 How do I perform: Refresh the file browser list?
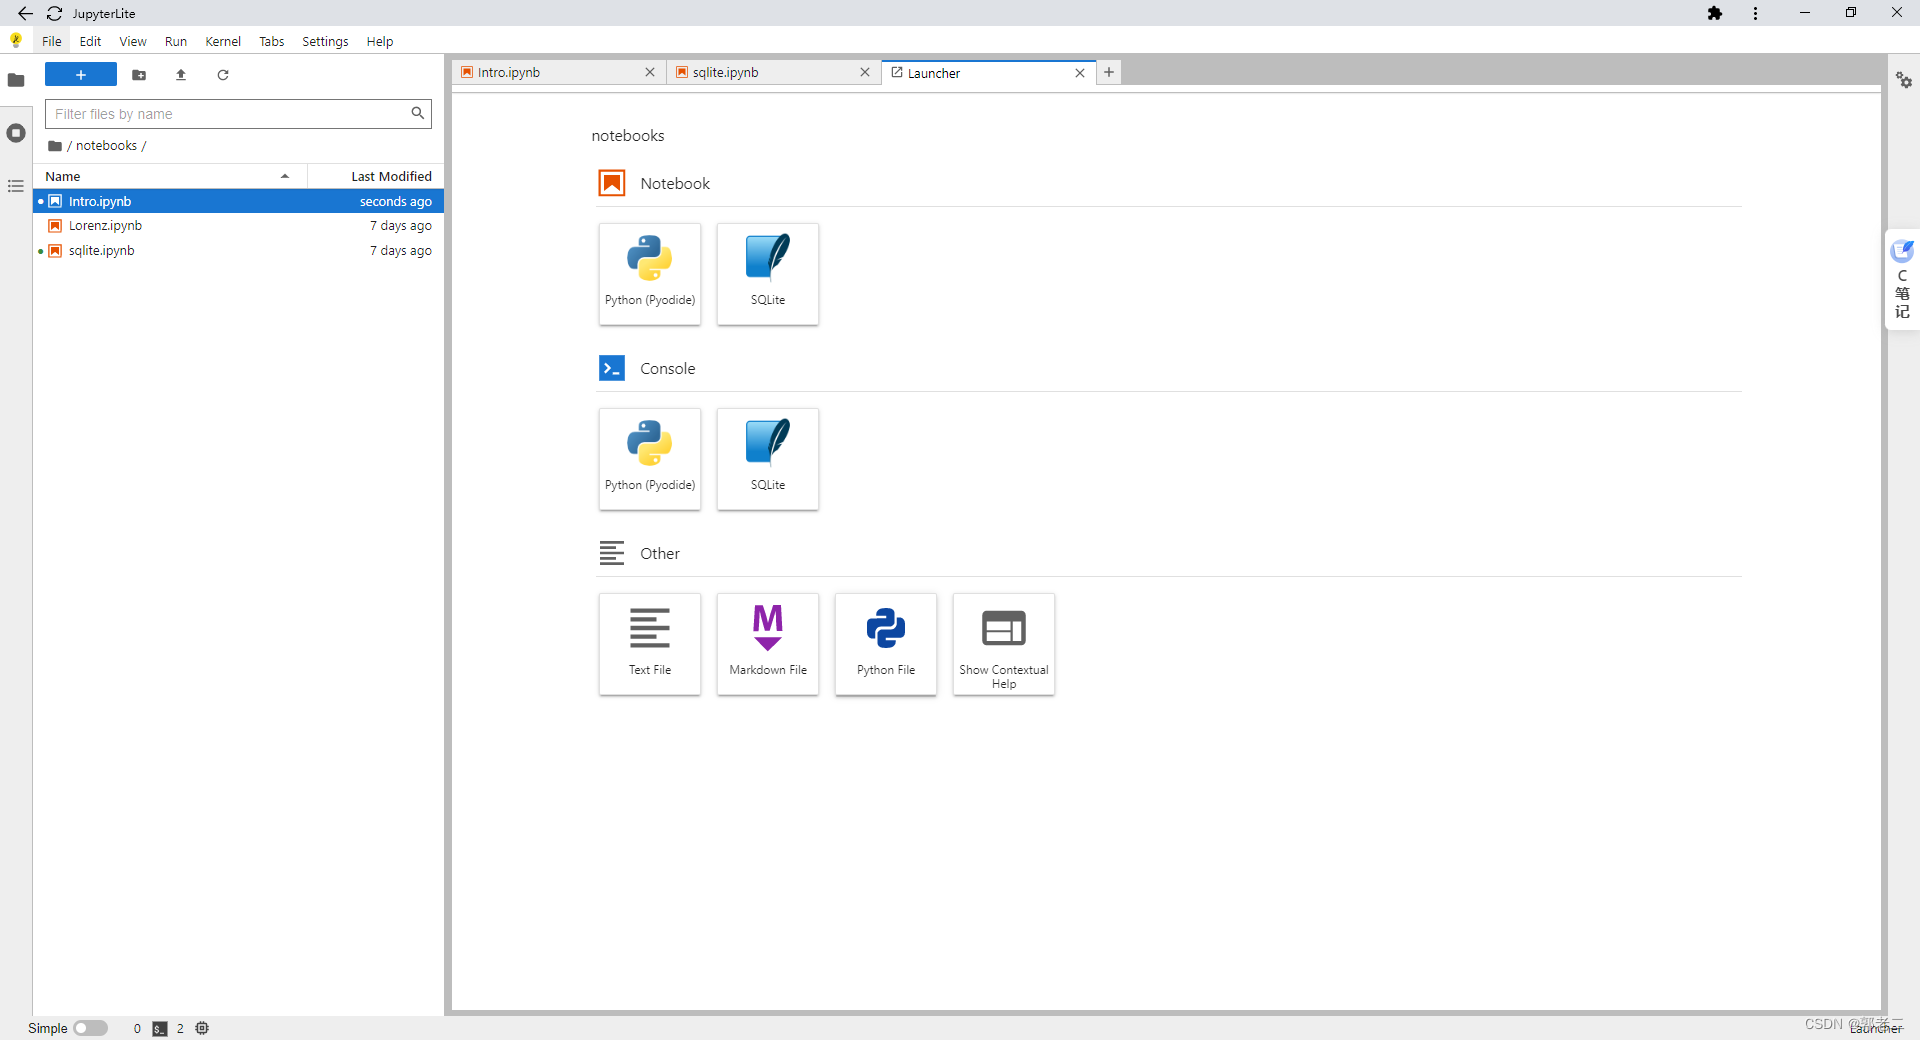pyautogui.click(x=223, y=75)
